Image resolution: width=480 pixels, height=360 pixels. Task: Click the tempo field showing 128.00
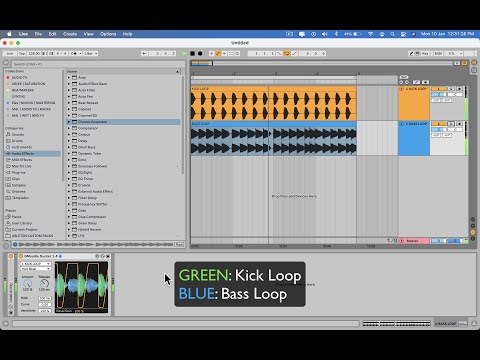pos(34,53)
